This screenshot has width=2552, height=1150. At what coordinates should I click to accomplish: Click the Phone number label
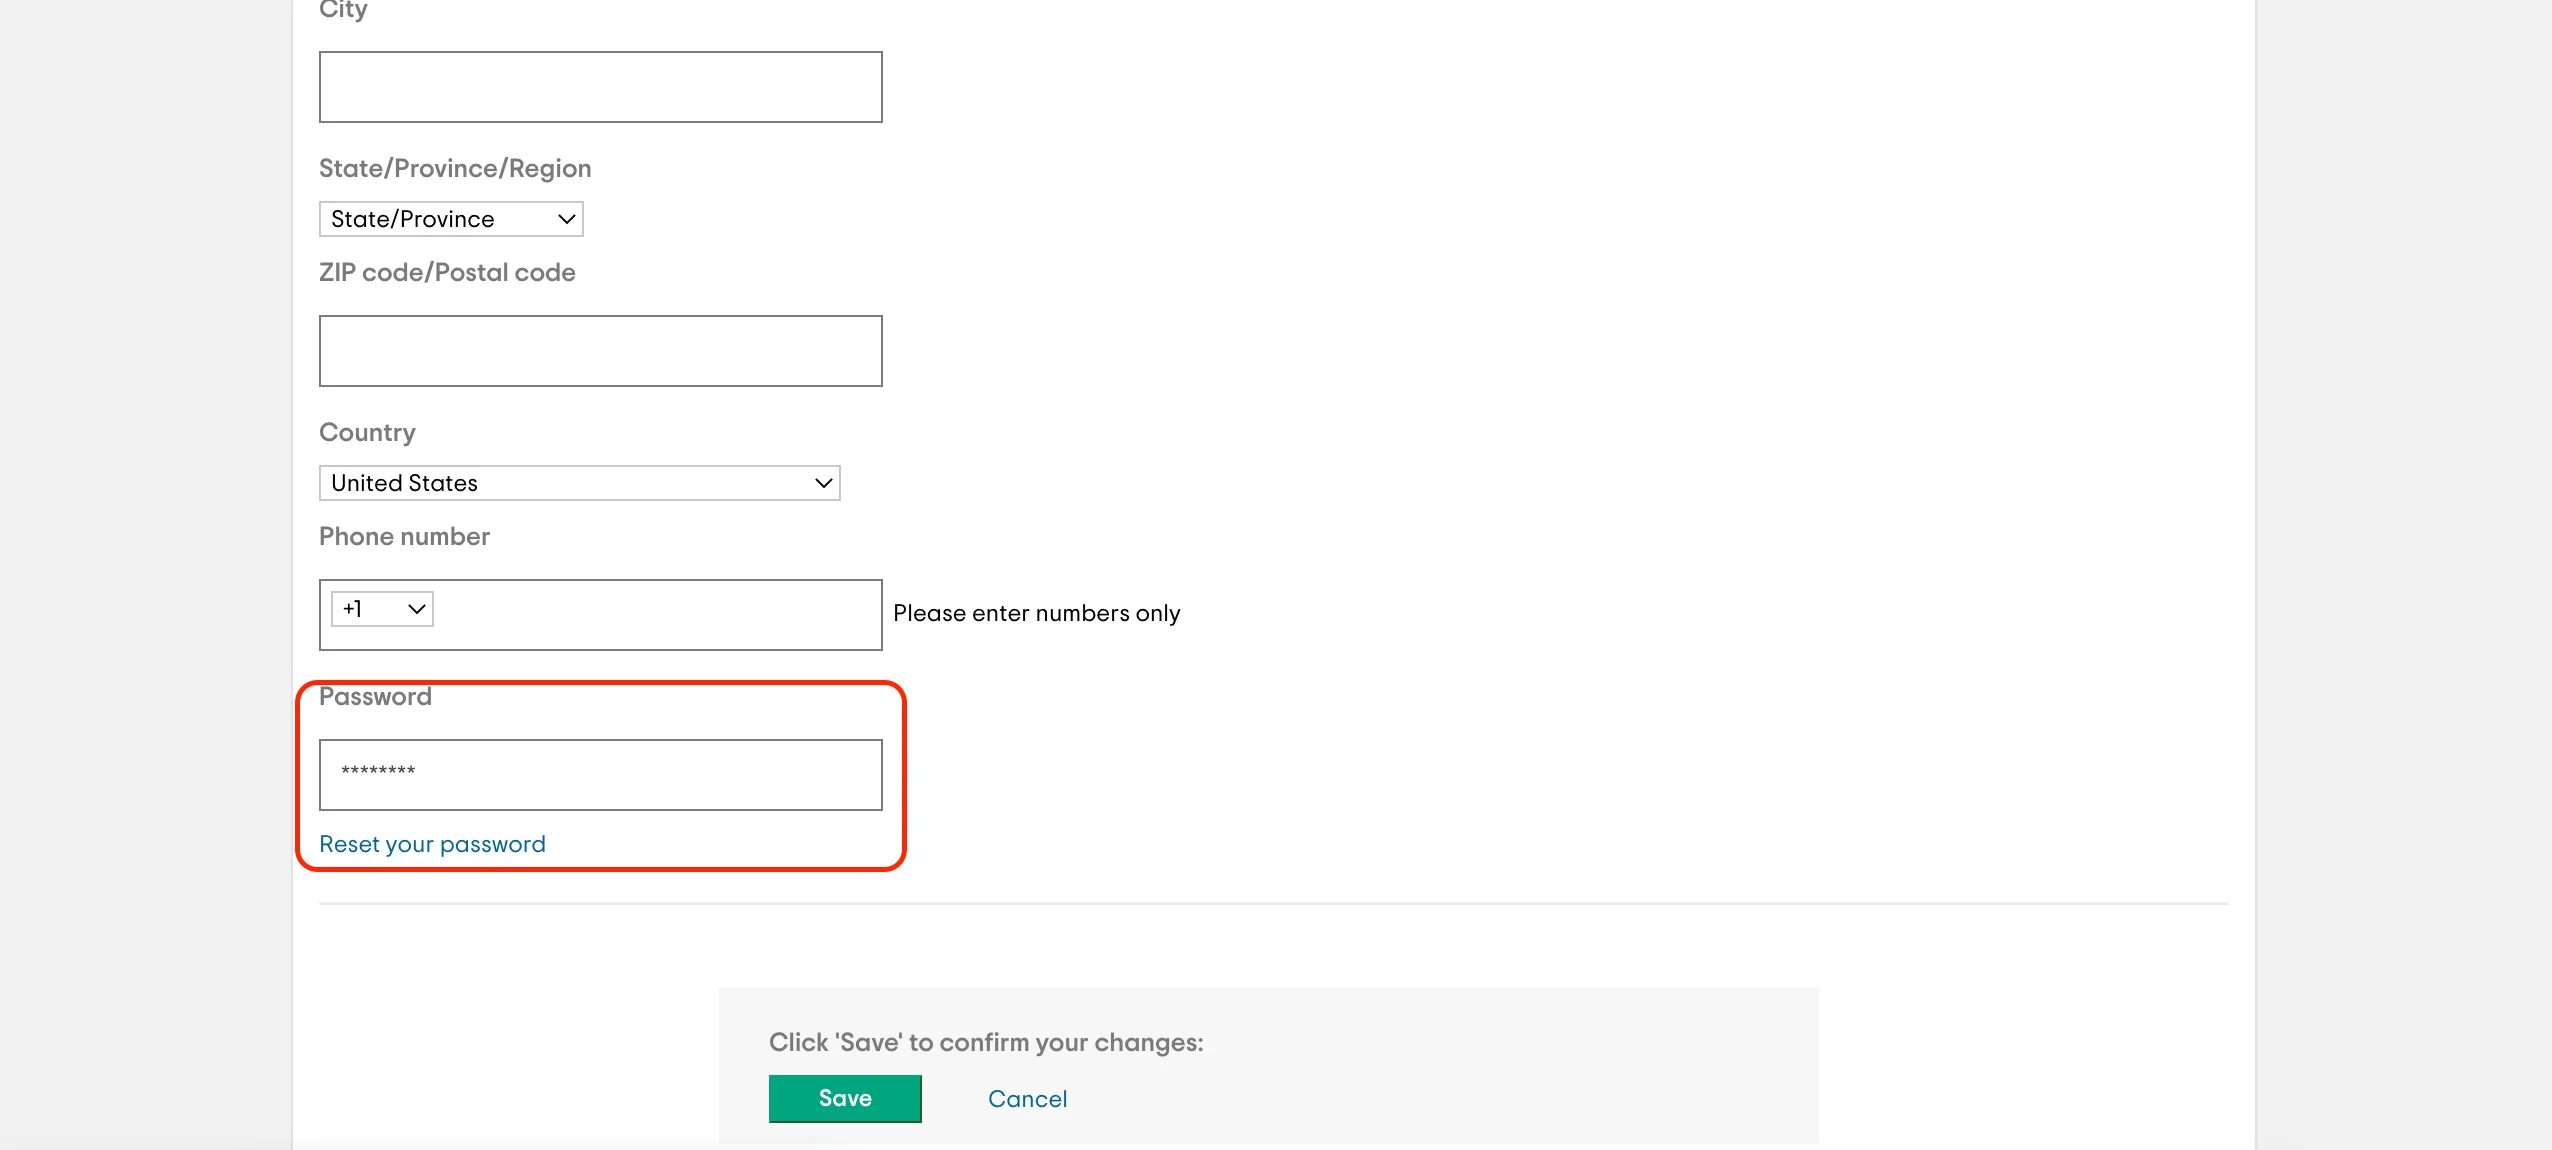coord(404,536)
